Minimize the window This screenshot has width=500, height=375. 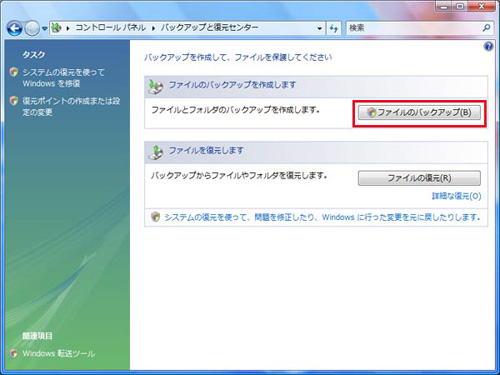444,7
